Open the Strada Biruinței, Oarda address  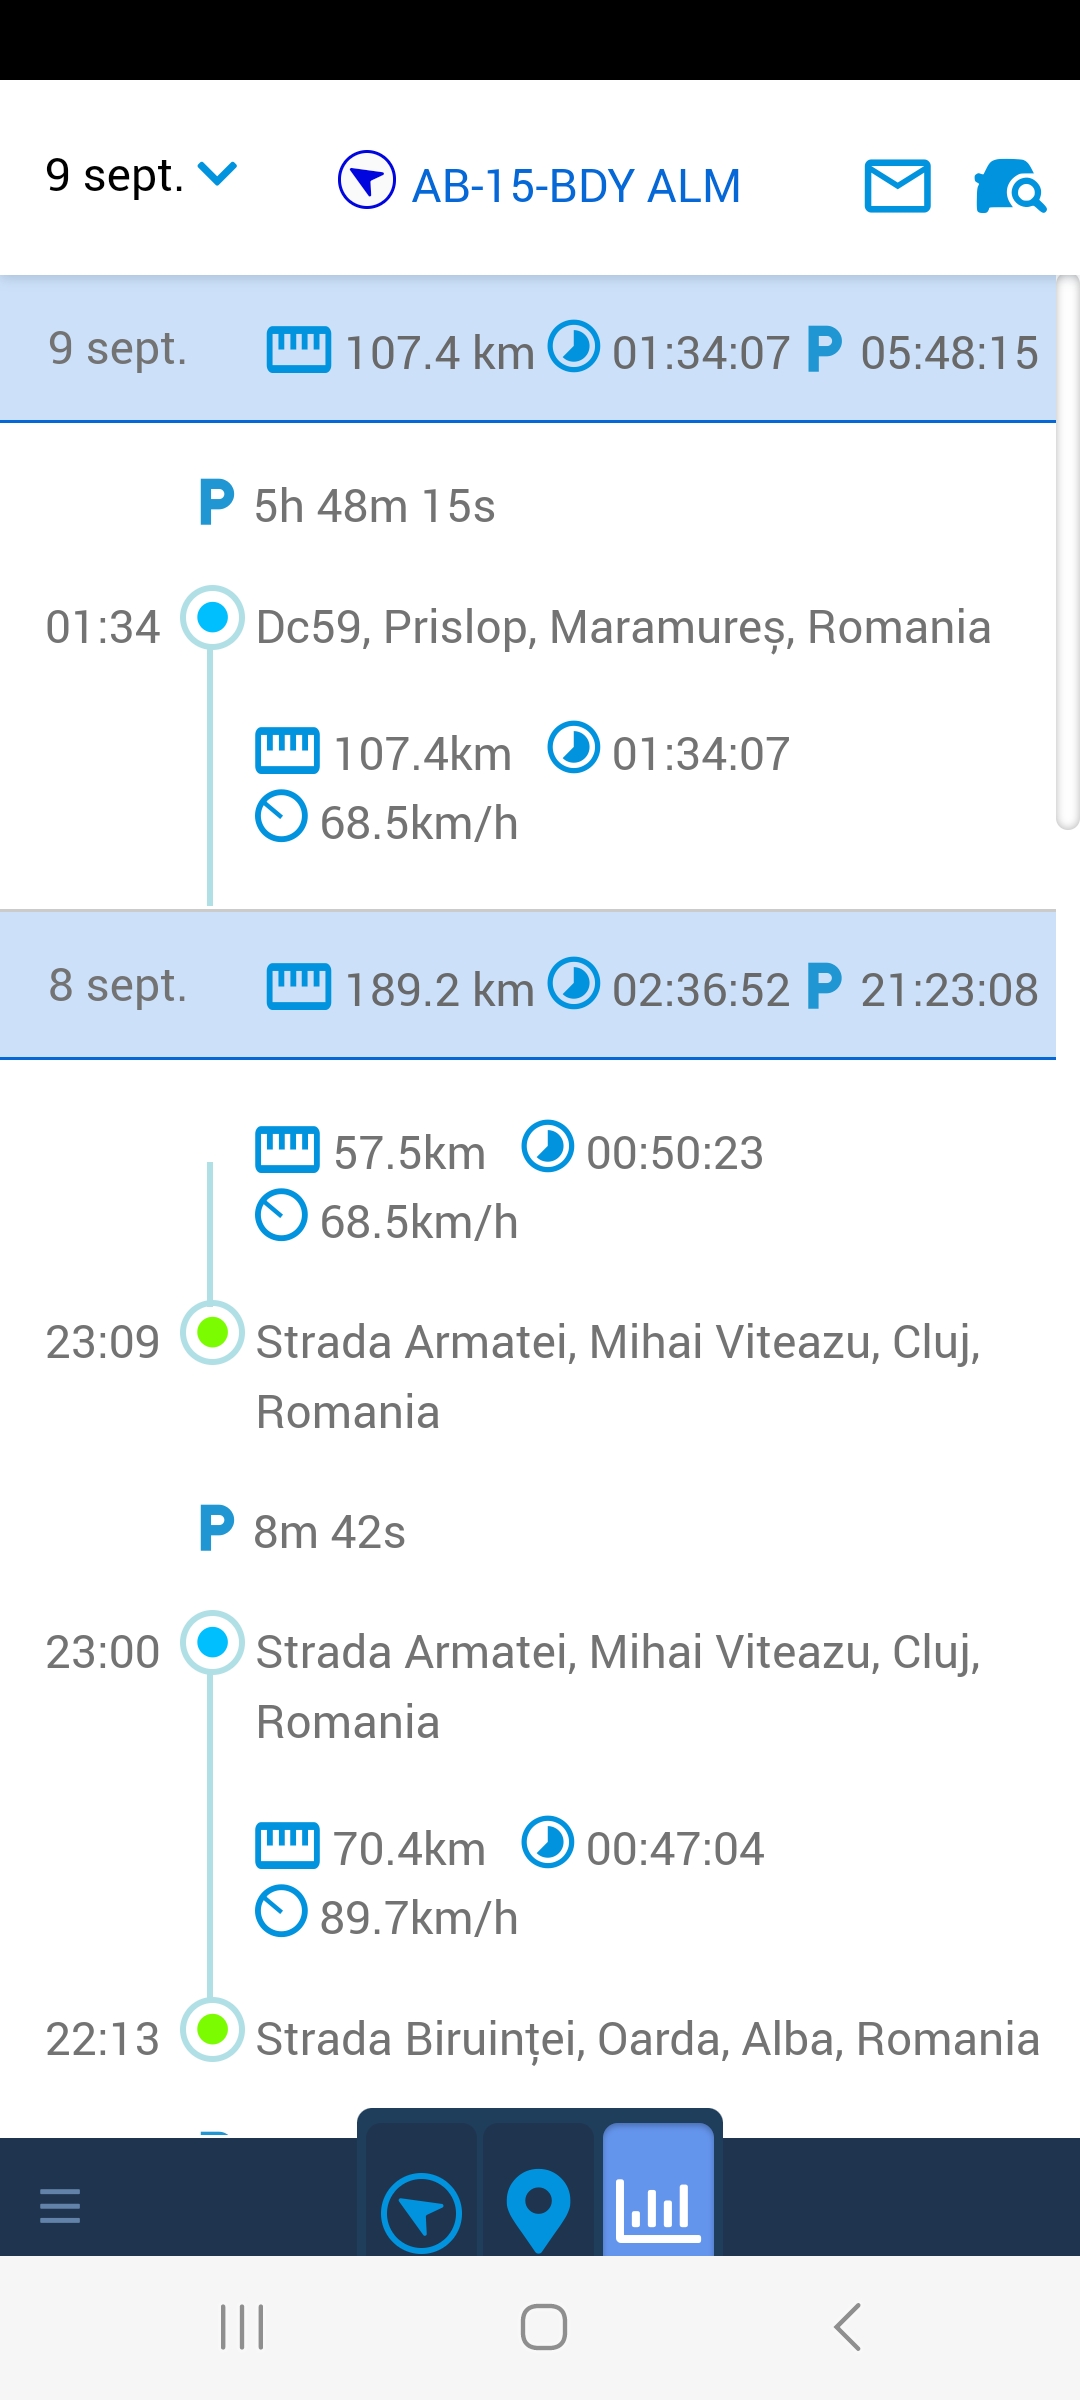647,2039
